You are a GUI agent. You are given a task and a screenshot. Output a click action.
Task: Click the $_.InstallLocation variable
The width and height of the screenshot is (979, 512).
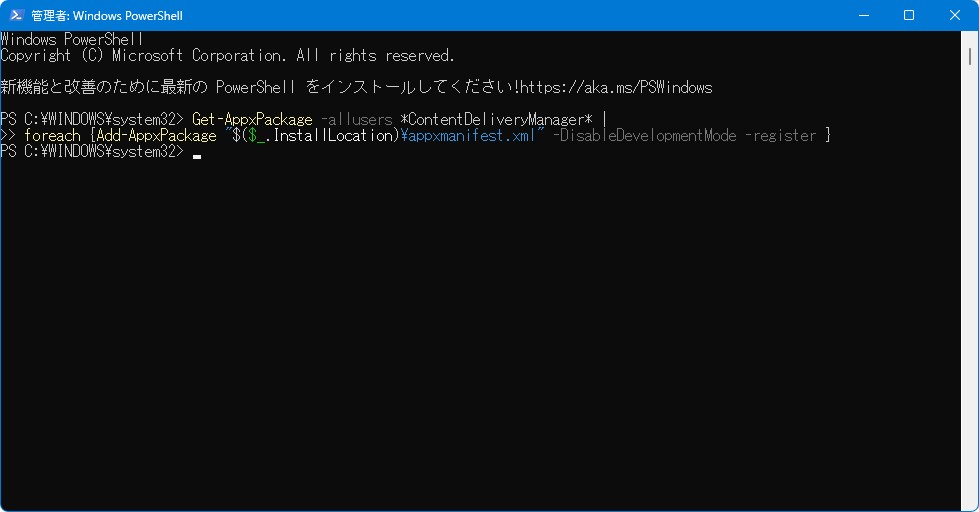[320, 135]
